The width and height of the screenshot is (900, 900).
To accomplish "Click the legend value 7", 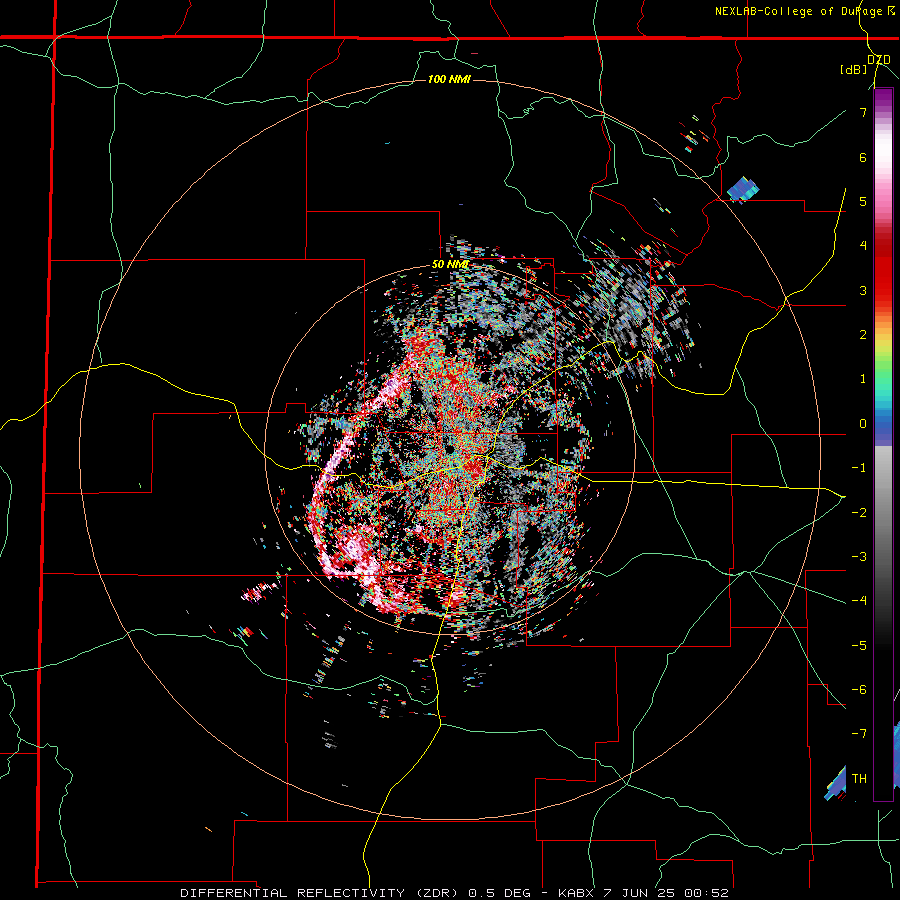I will coord(863,112).
